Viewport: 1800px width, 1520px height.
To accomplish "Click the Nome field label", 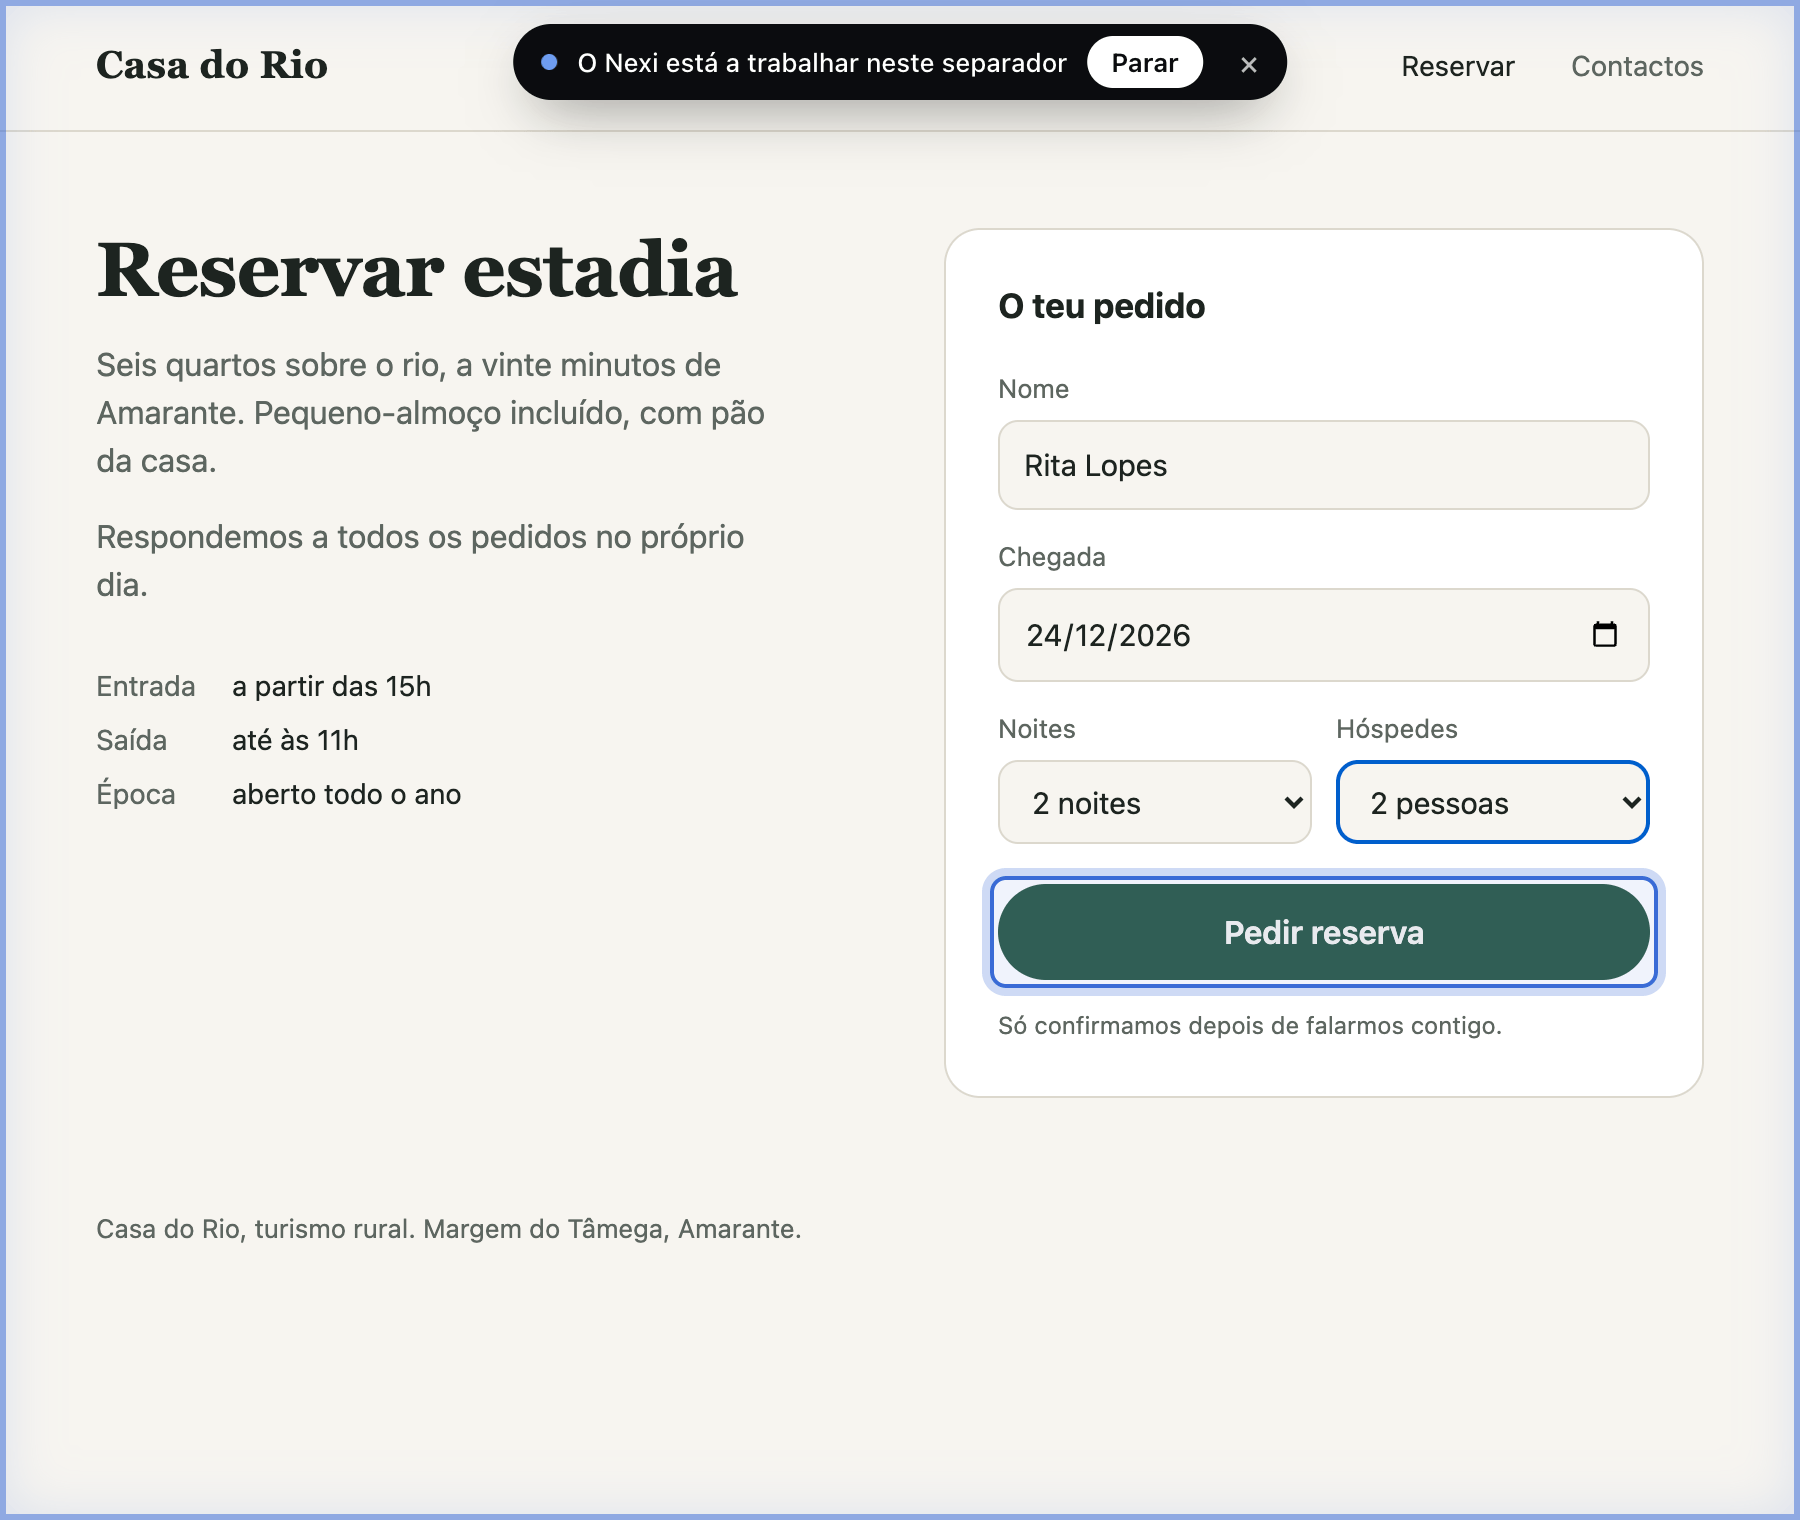I will click(x=1034, y=389).
